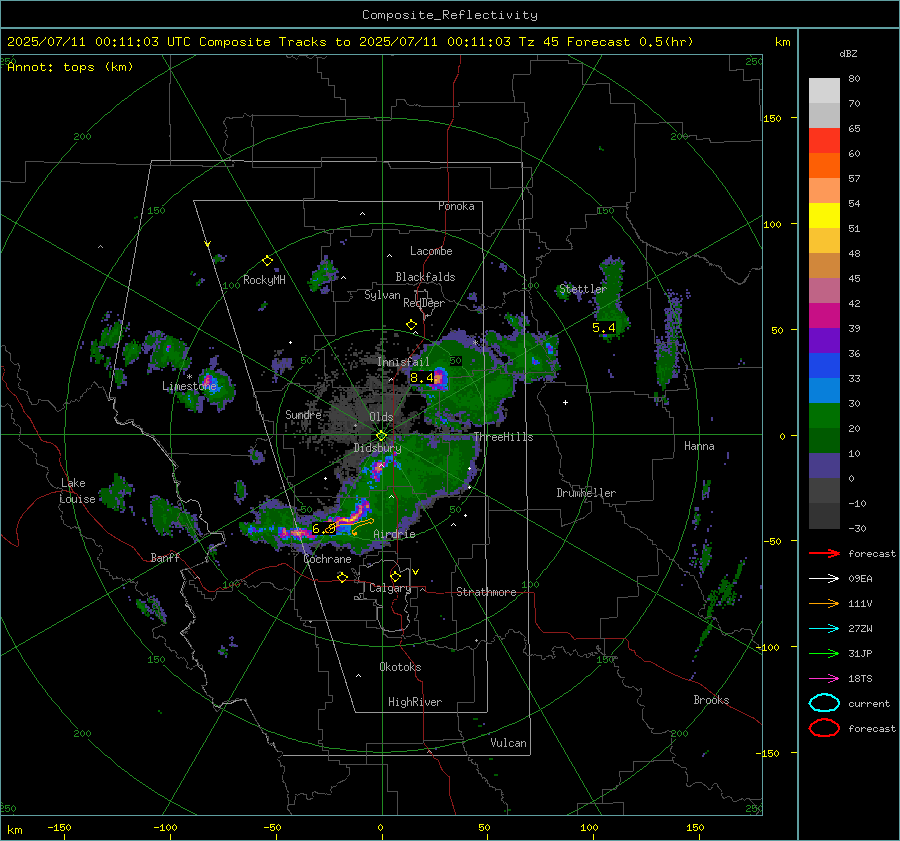
Task: Click the dBZ heading above the color scale
Action: pos(848,53)
